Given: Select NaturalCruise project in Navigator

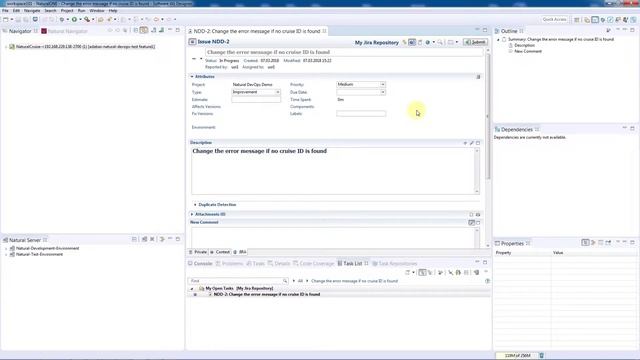Looking at the screenshot, I should [x=85, y=47].
